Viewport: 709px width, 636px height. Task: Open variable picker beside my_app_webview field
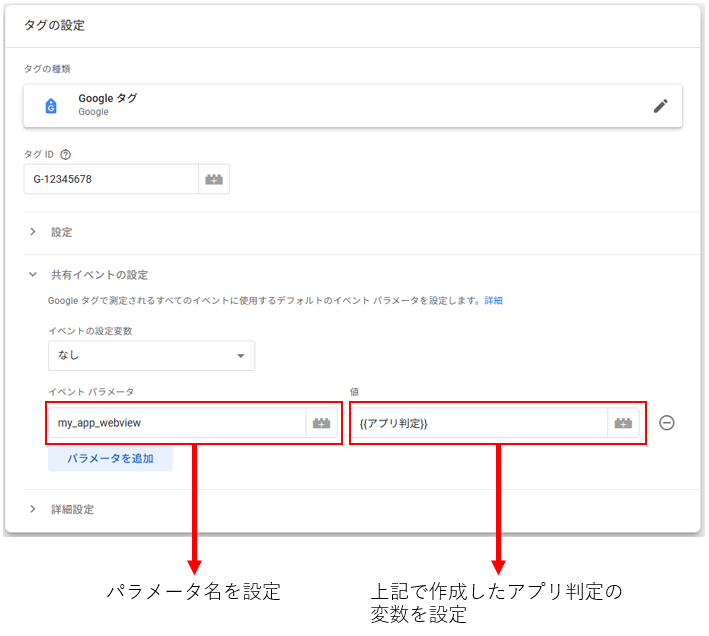pos(321,424)
